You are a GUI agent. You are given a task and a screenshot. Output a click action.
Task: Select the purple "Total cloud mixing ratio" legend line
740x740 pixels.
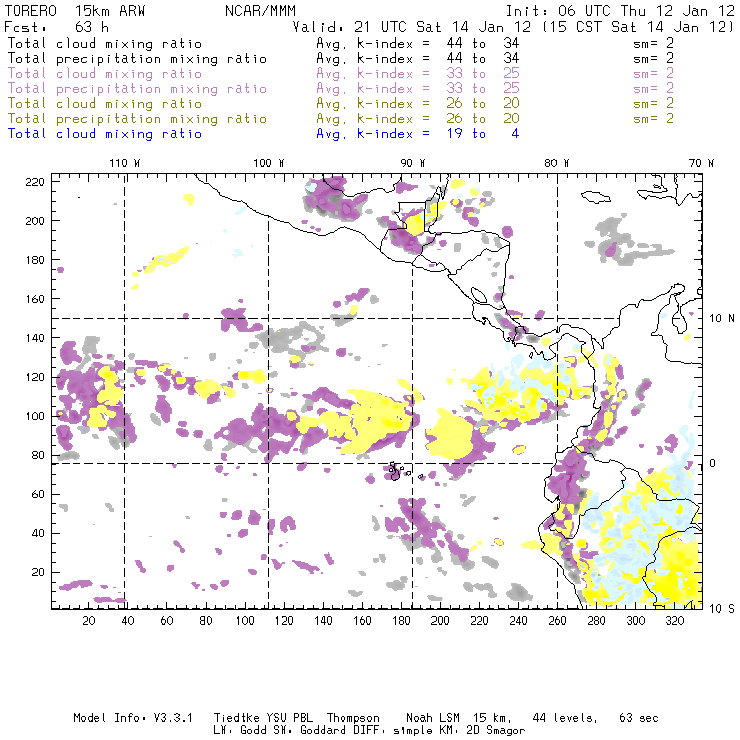[105, 74]
